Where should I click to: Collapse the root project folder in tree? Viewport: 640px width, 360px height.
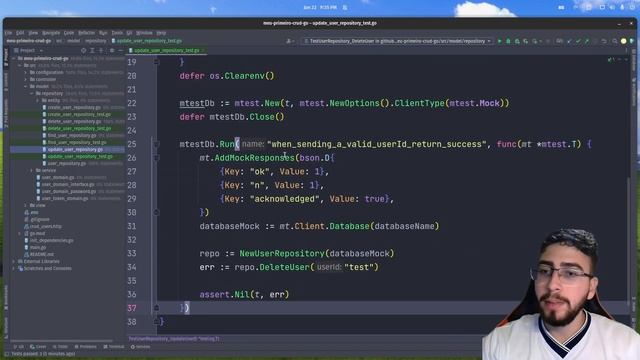click(x=14, y=58)
